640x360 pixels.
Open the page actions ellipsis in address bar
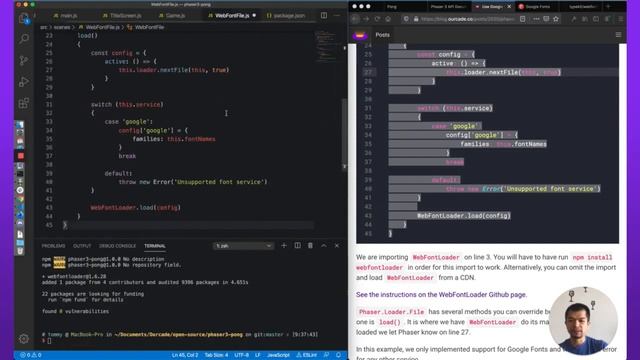coord(536,19)
